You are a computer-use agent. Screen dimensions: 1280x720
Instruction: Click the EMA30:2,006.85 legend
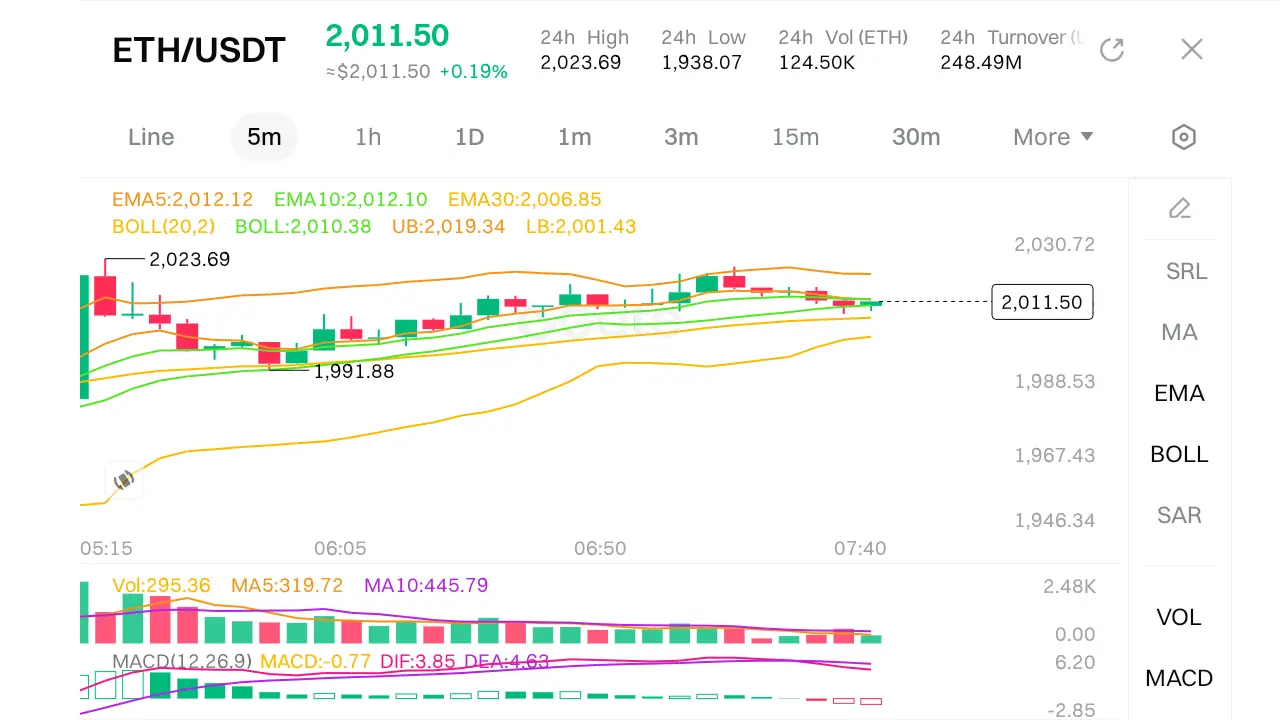[x=525, y=200]
